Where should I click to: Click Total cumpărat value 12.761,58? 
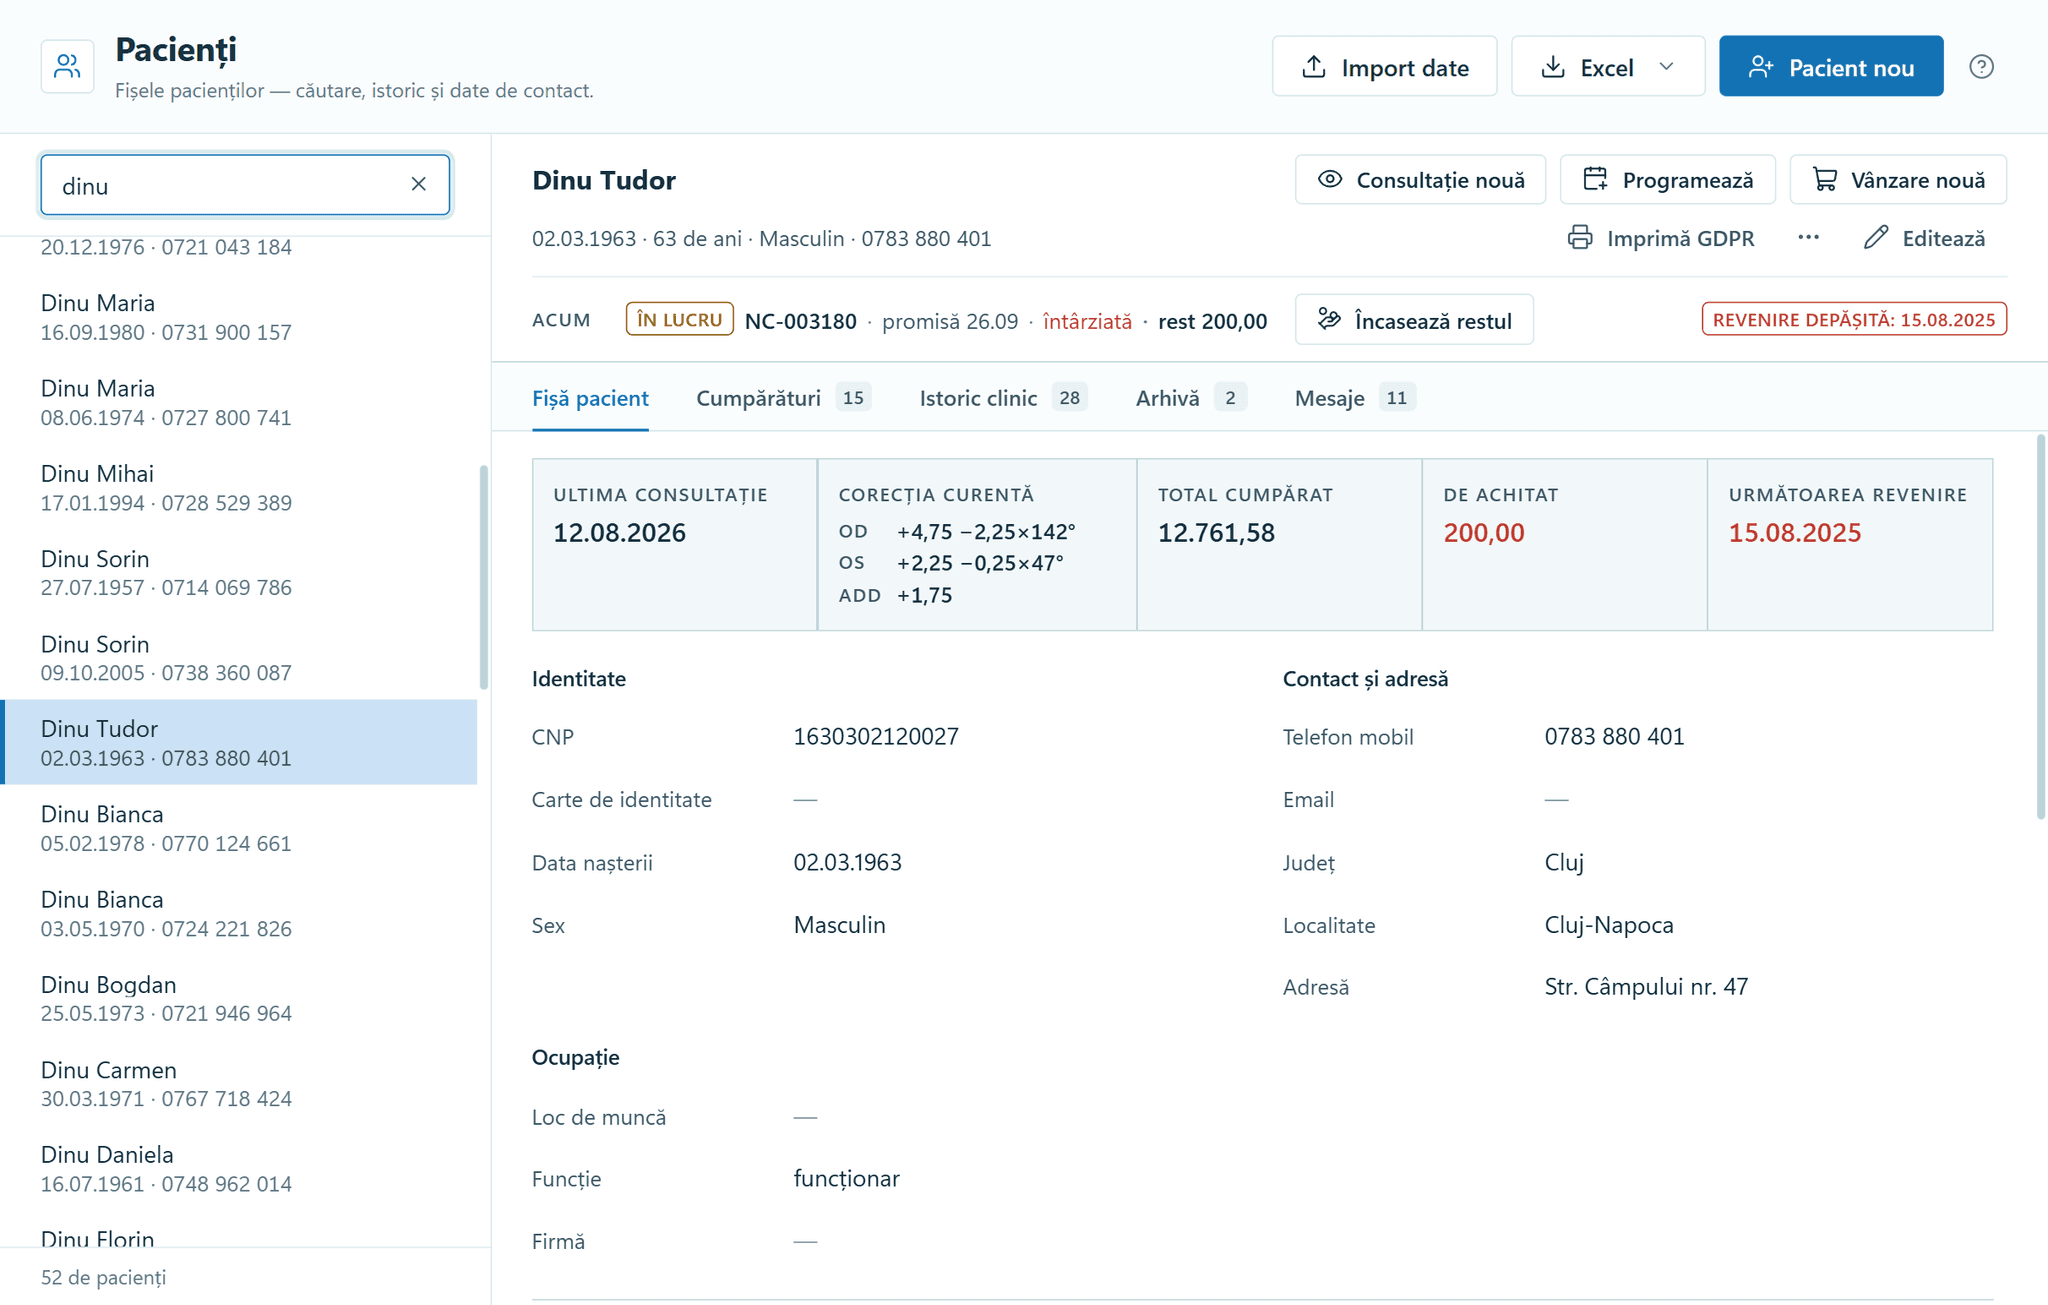click(1216, 533)
